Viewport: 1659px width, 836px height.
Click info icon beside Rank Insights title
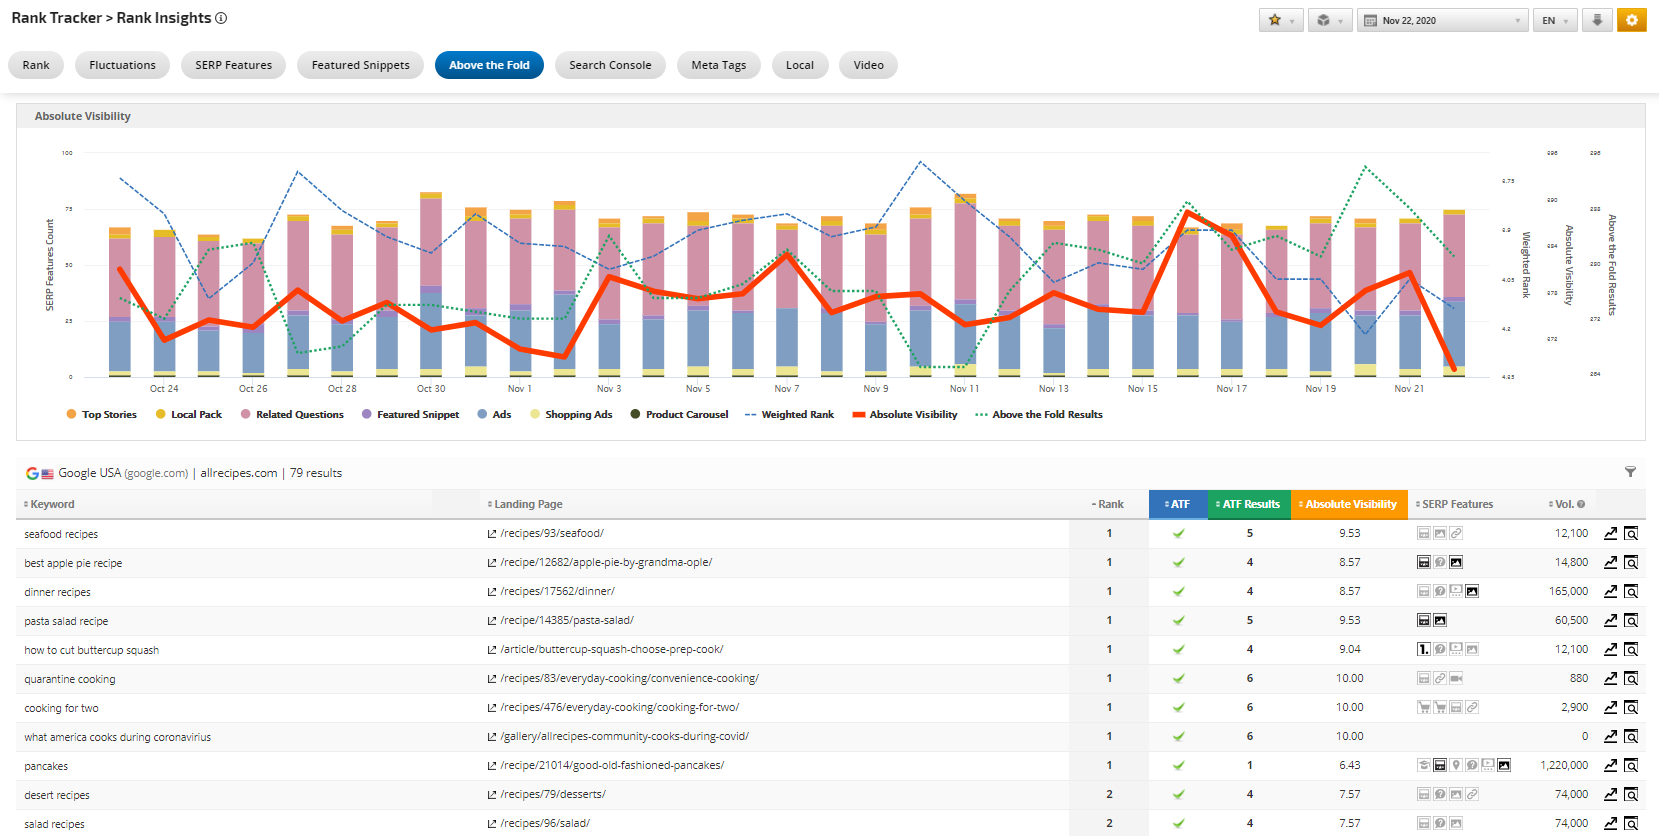221,18
